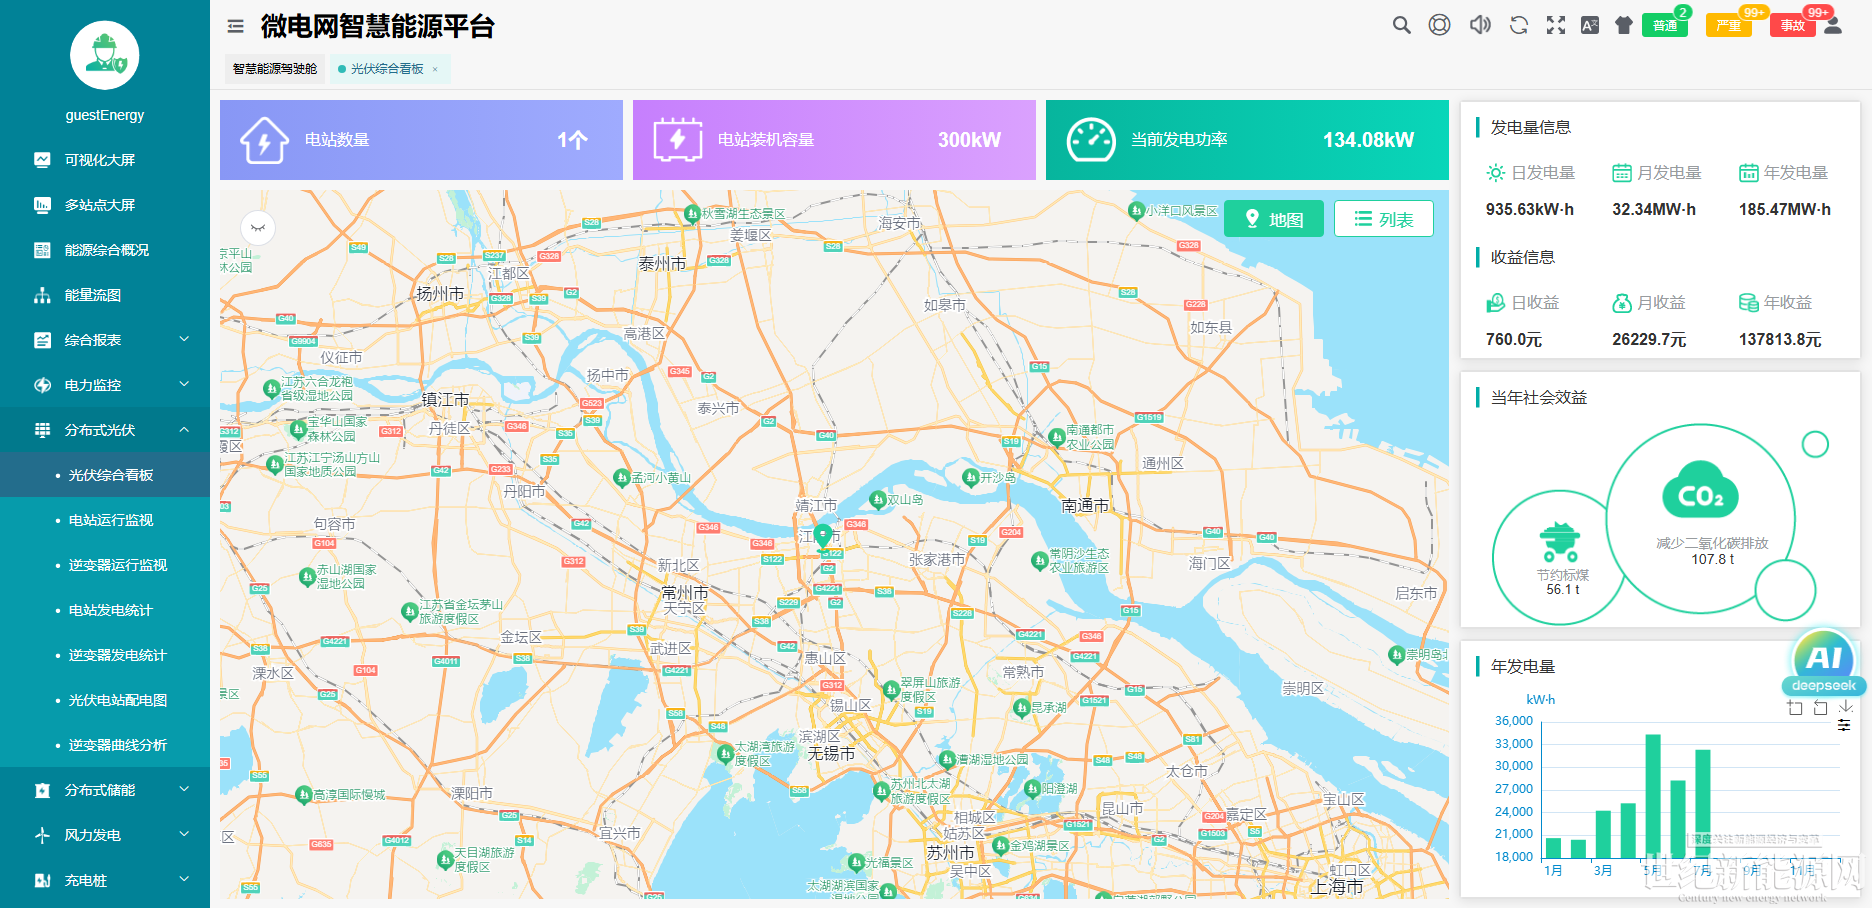Switch the station view to 地图
This screenshot has height=908, width=1872.
[x=1273, y=219]
